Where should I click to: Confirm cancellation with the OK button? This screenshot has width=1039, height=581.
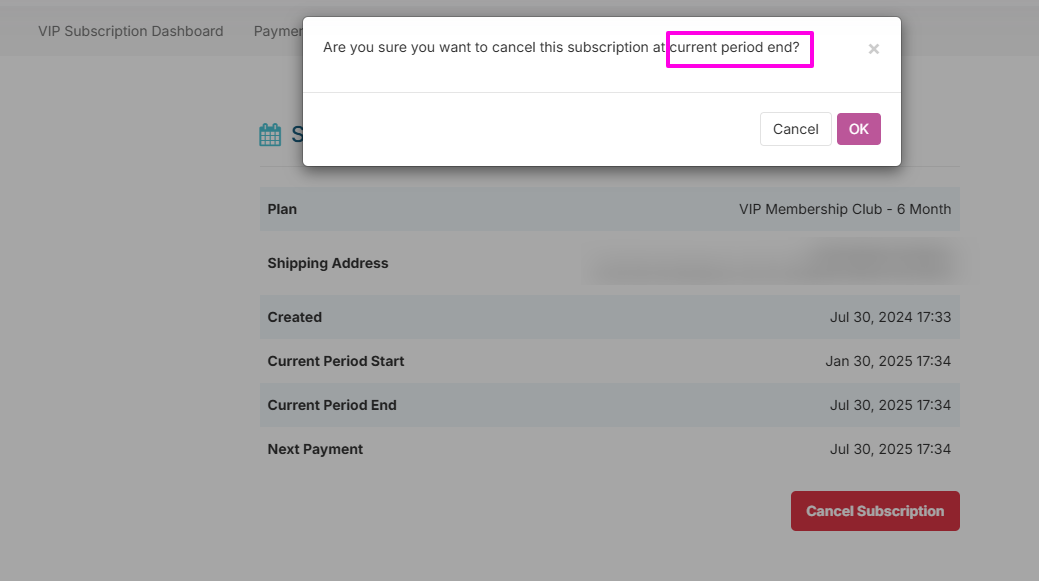coord(858,129)
